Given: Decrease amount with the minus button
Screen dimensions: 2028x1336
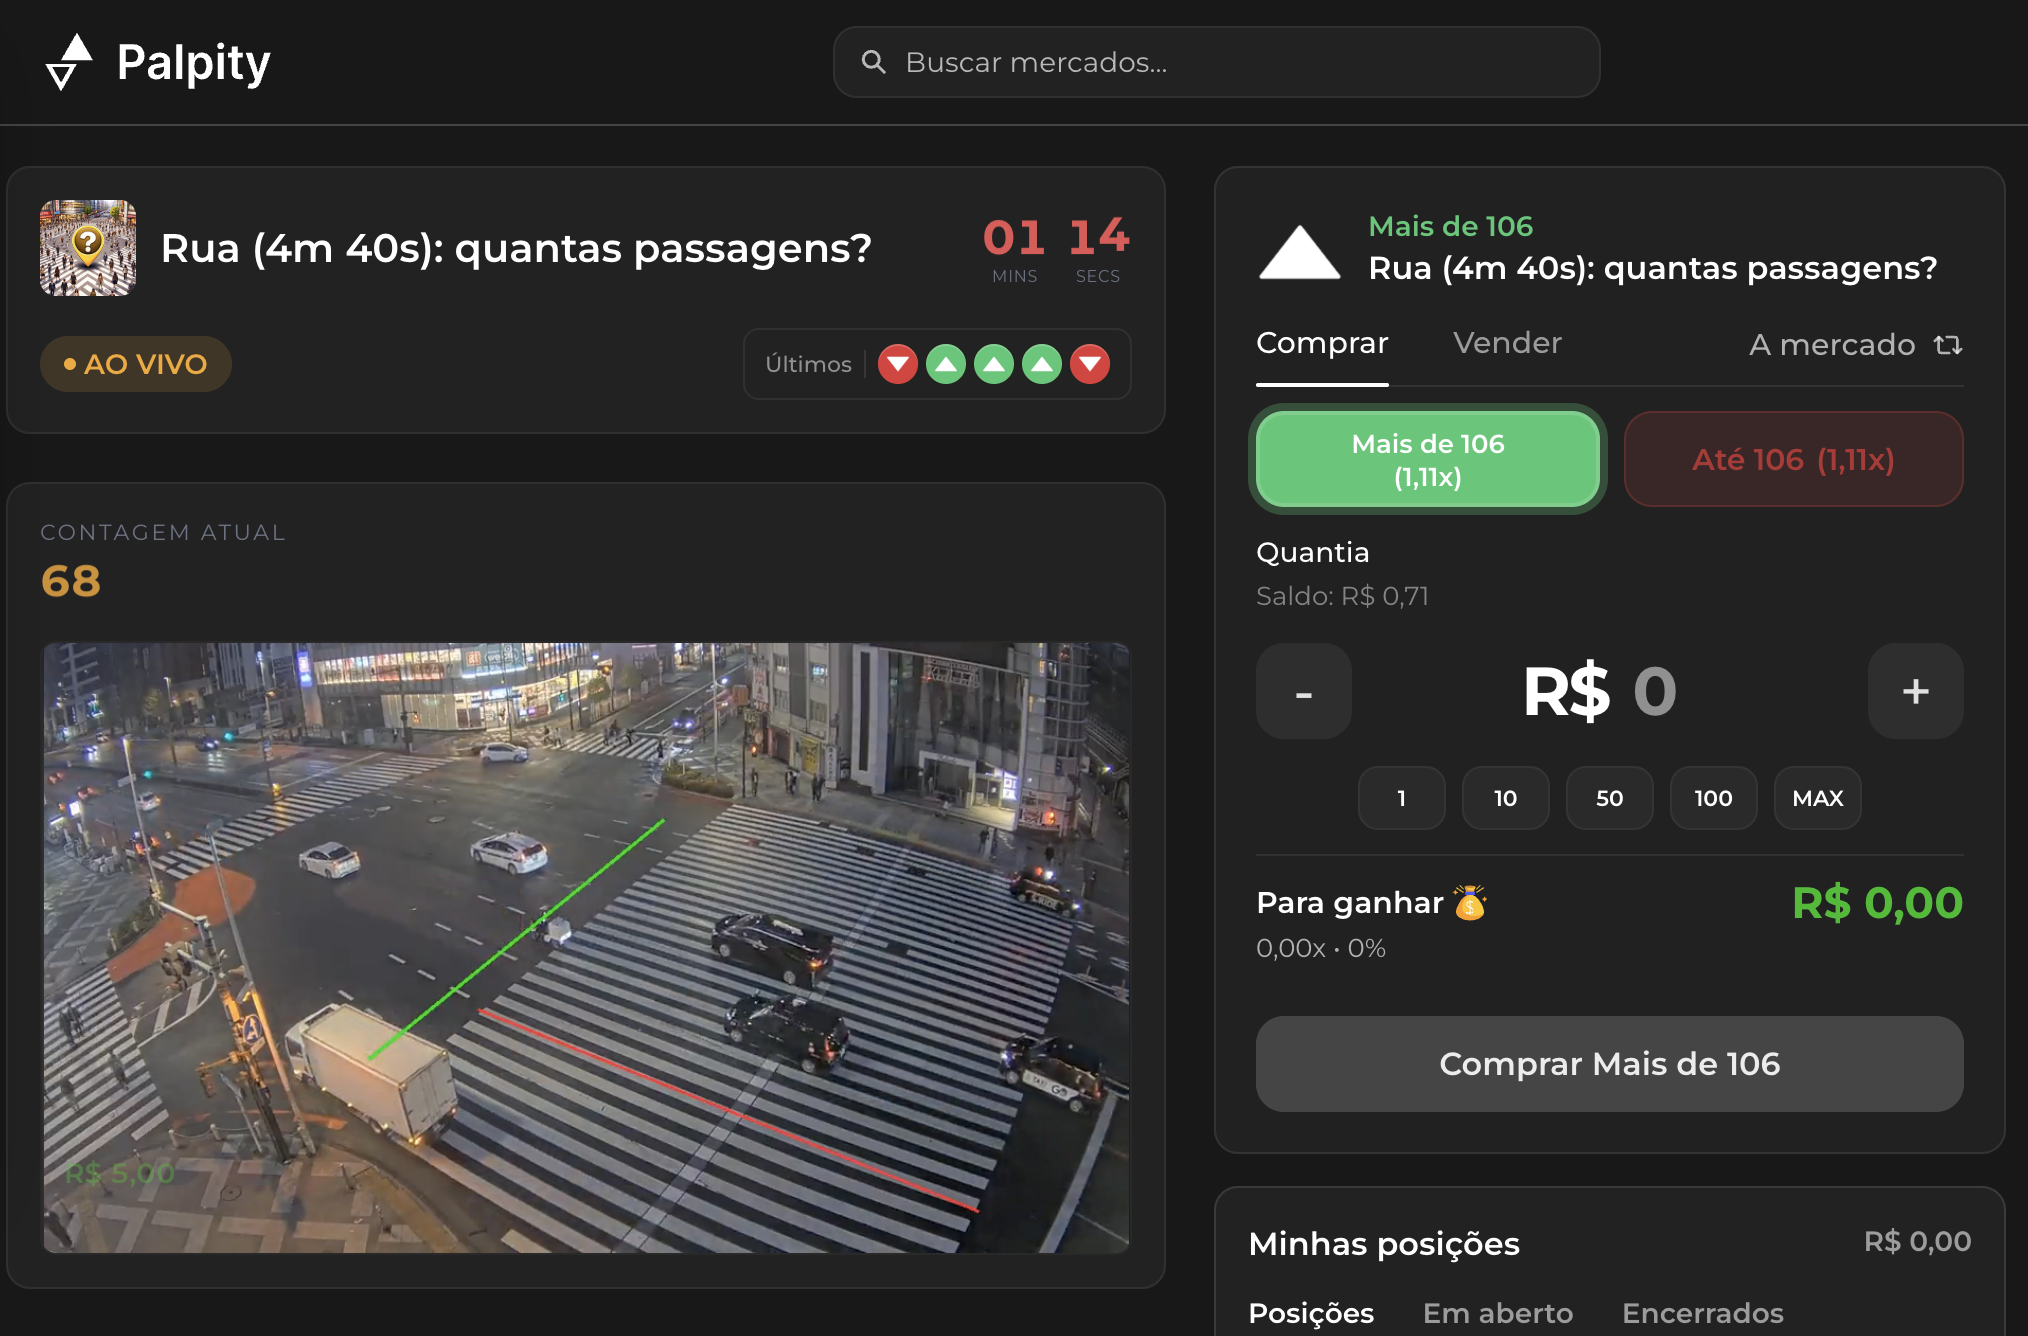Looking at the screenshot, I should coord(1303,691).
